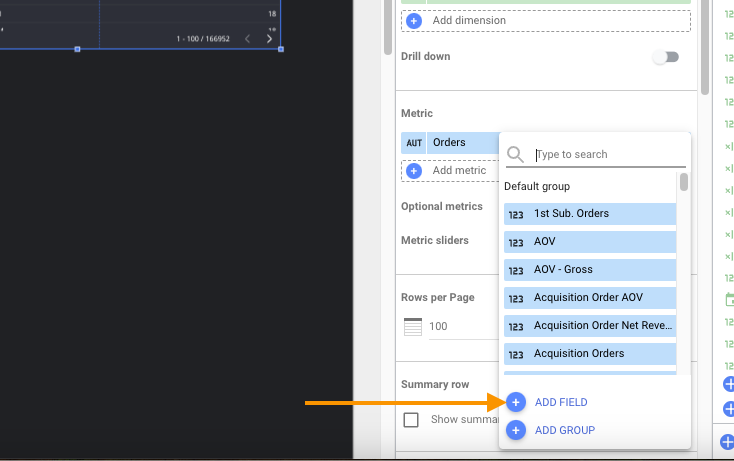Select Acquisition Order Net Revenue field
Screen dimensions: 734x461
tap(590, 326)
